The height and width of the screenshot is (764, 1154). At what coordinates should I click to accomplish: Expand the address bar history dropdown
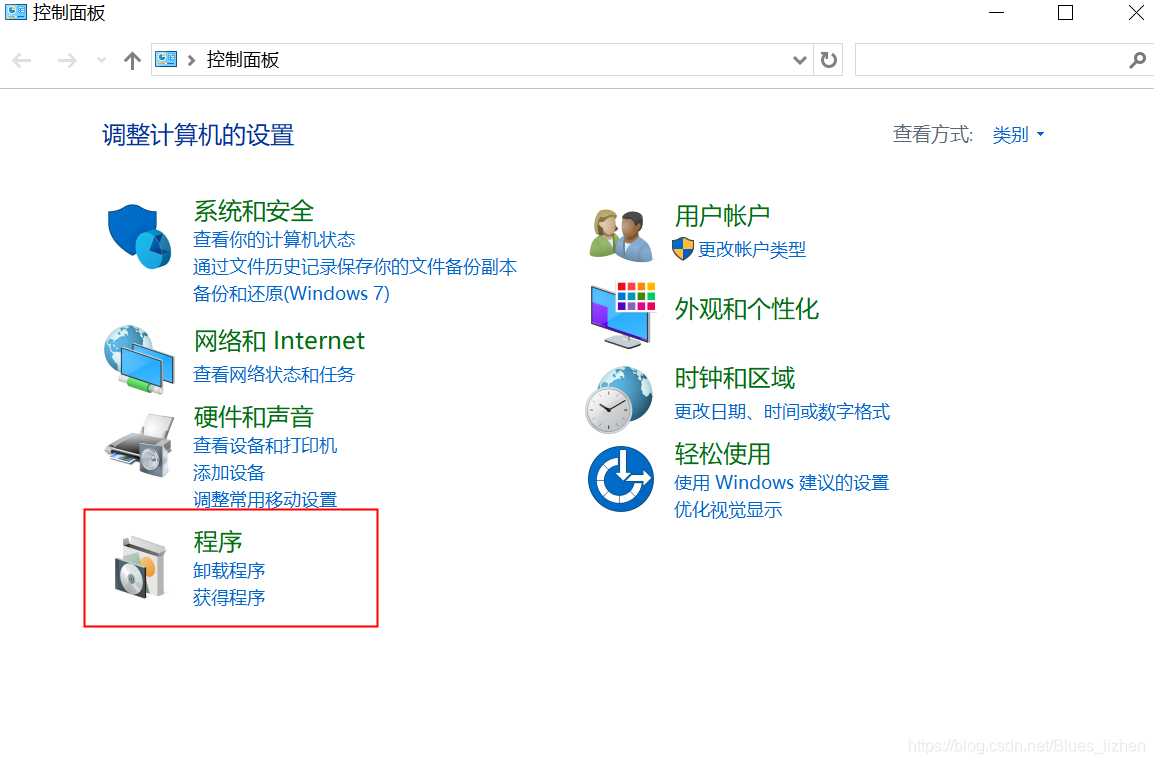[800, 60]
